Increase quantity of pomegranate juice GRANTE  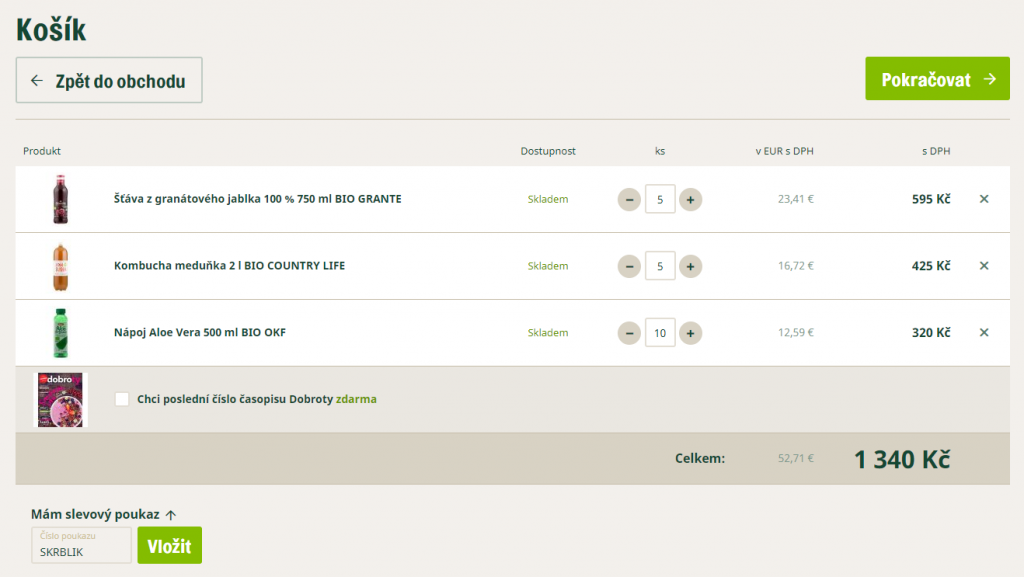pos(690,200)
